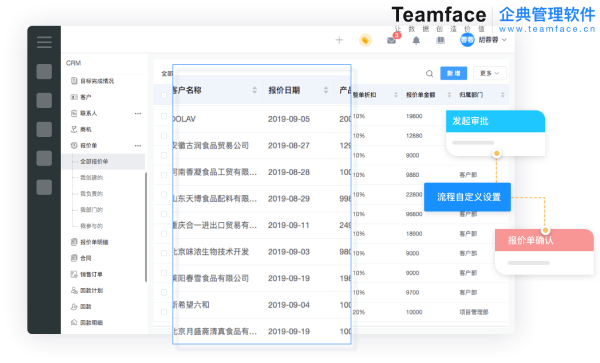Click the CRM module title
The image size is (600, 363).
coord(73,63)
